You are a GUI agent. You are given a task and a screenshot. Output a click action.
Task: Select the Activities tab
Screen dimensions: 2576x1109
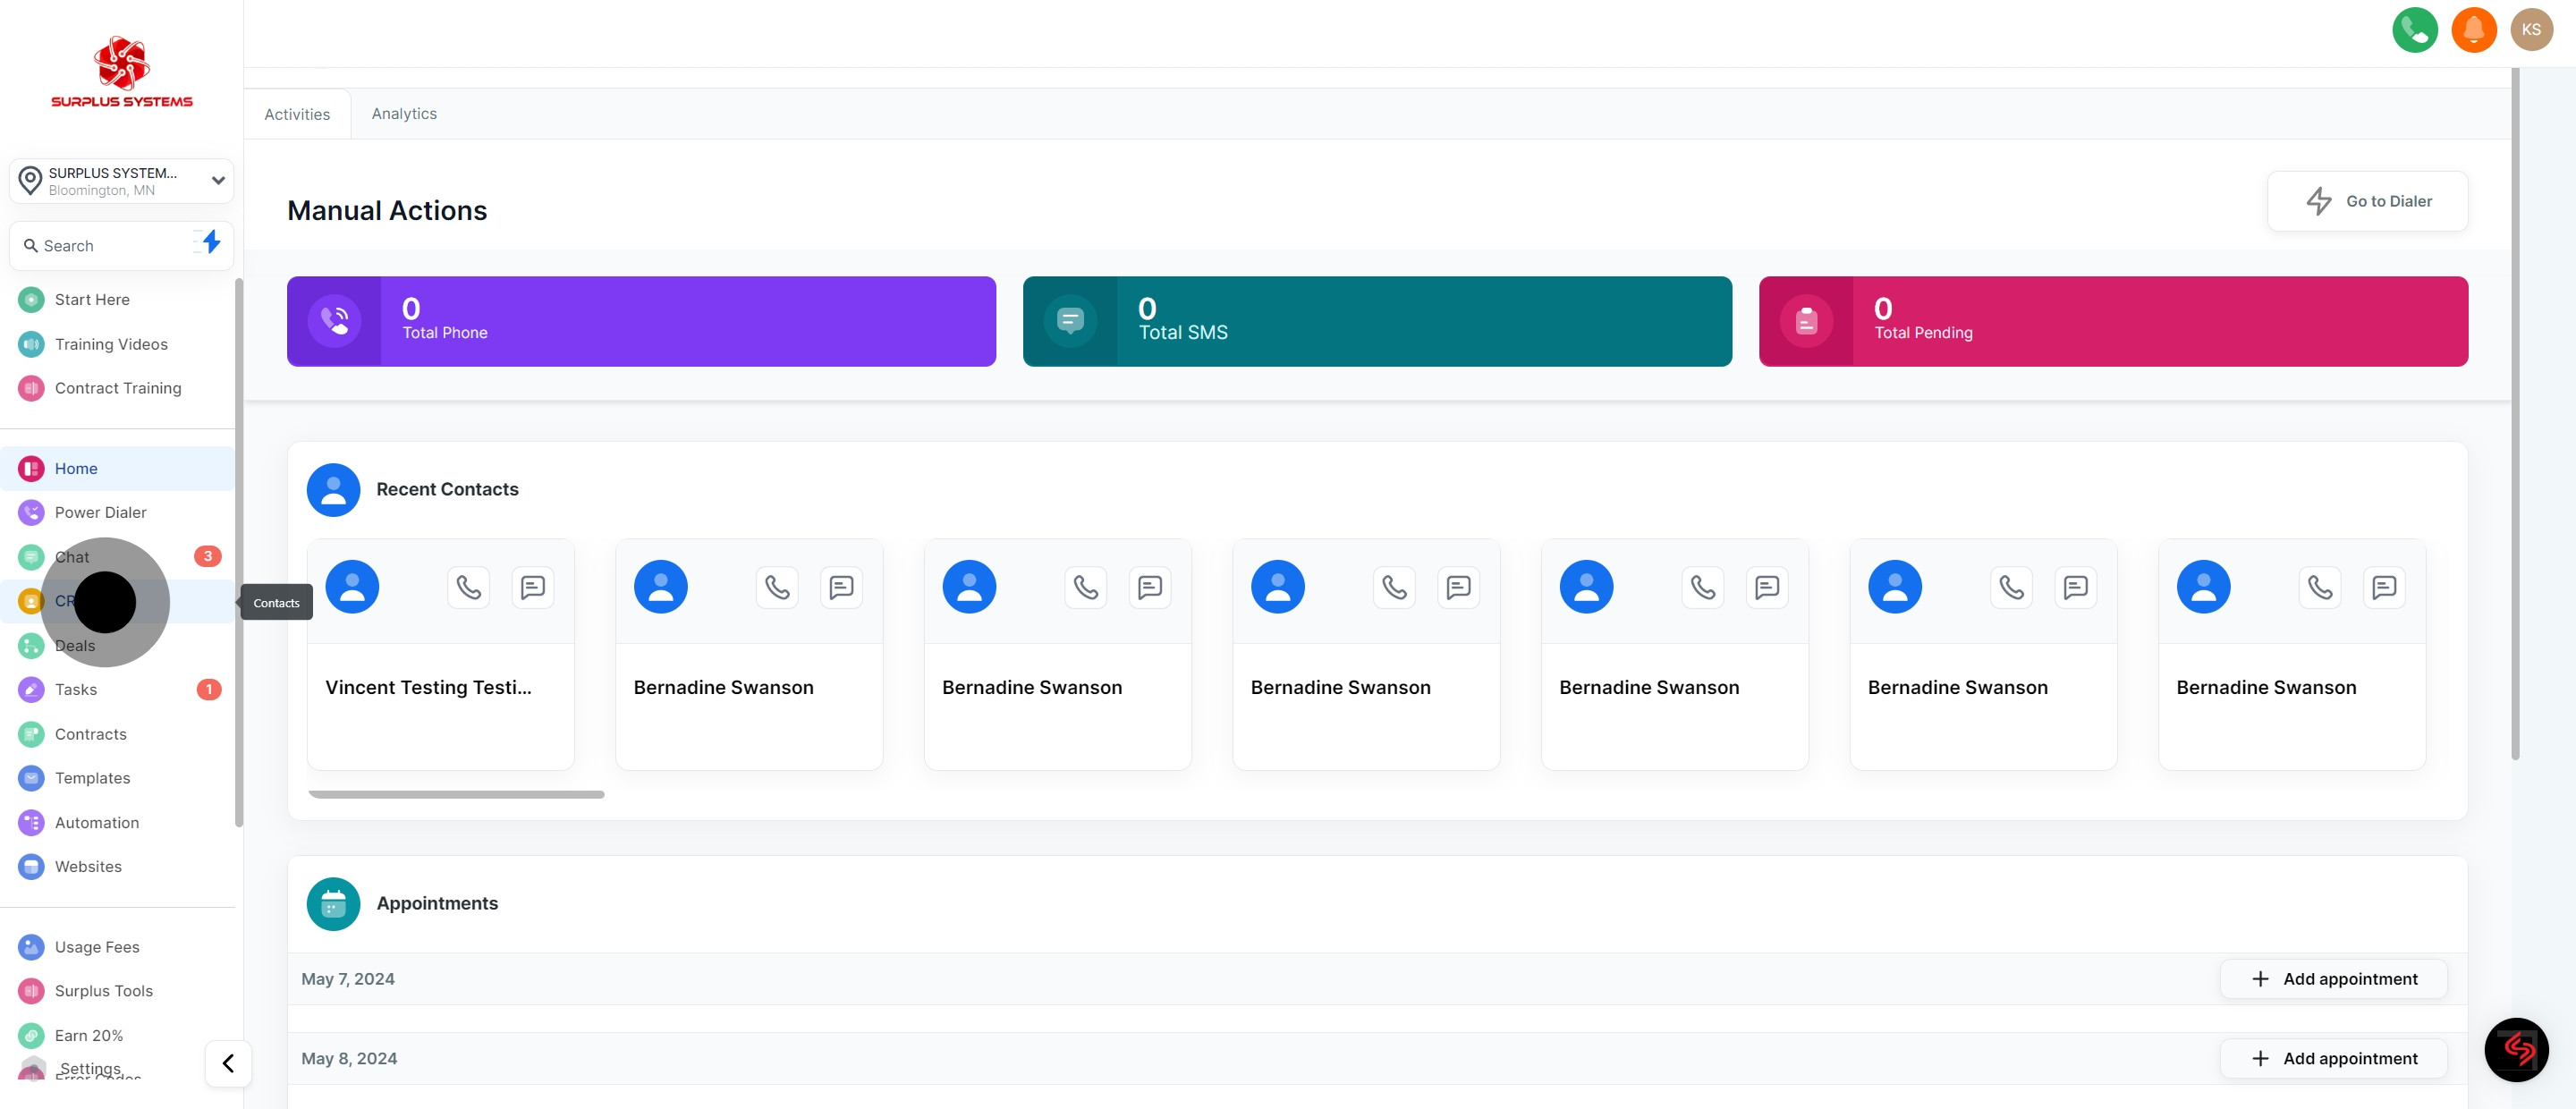coord(297,115)
